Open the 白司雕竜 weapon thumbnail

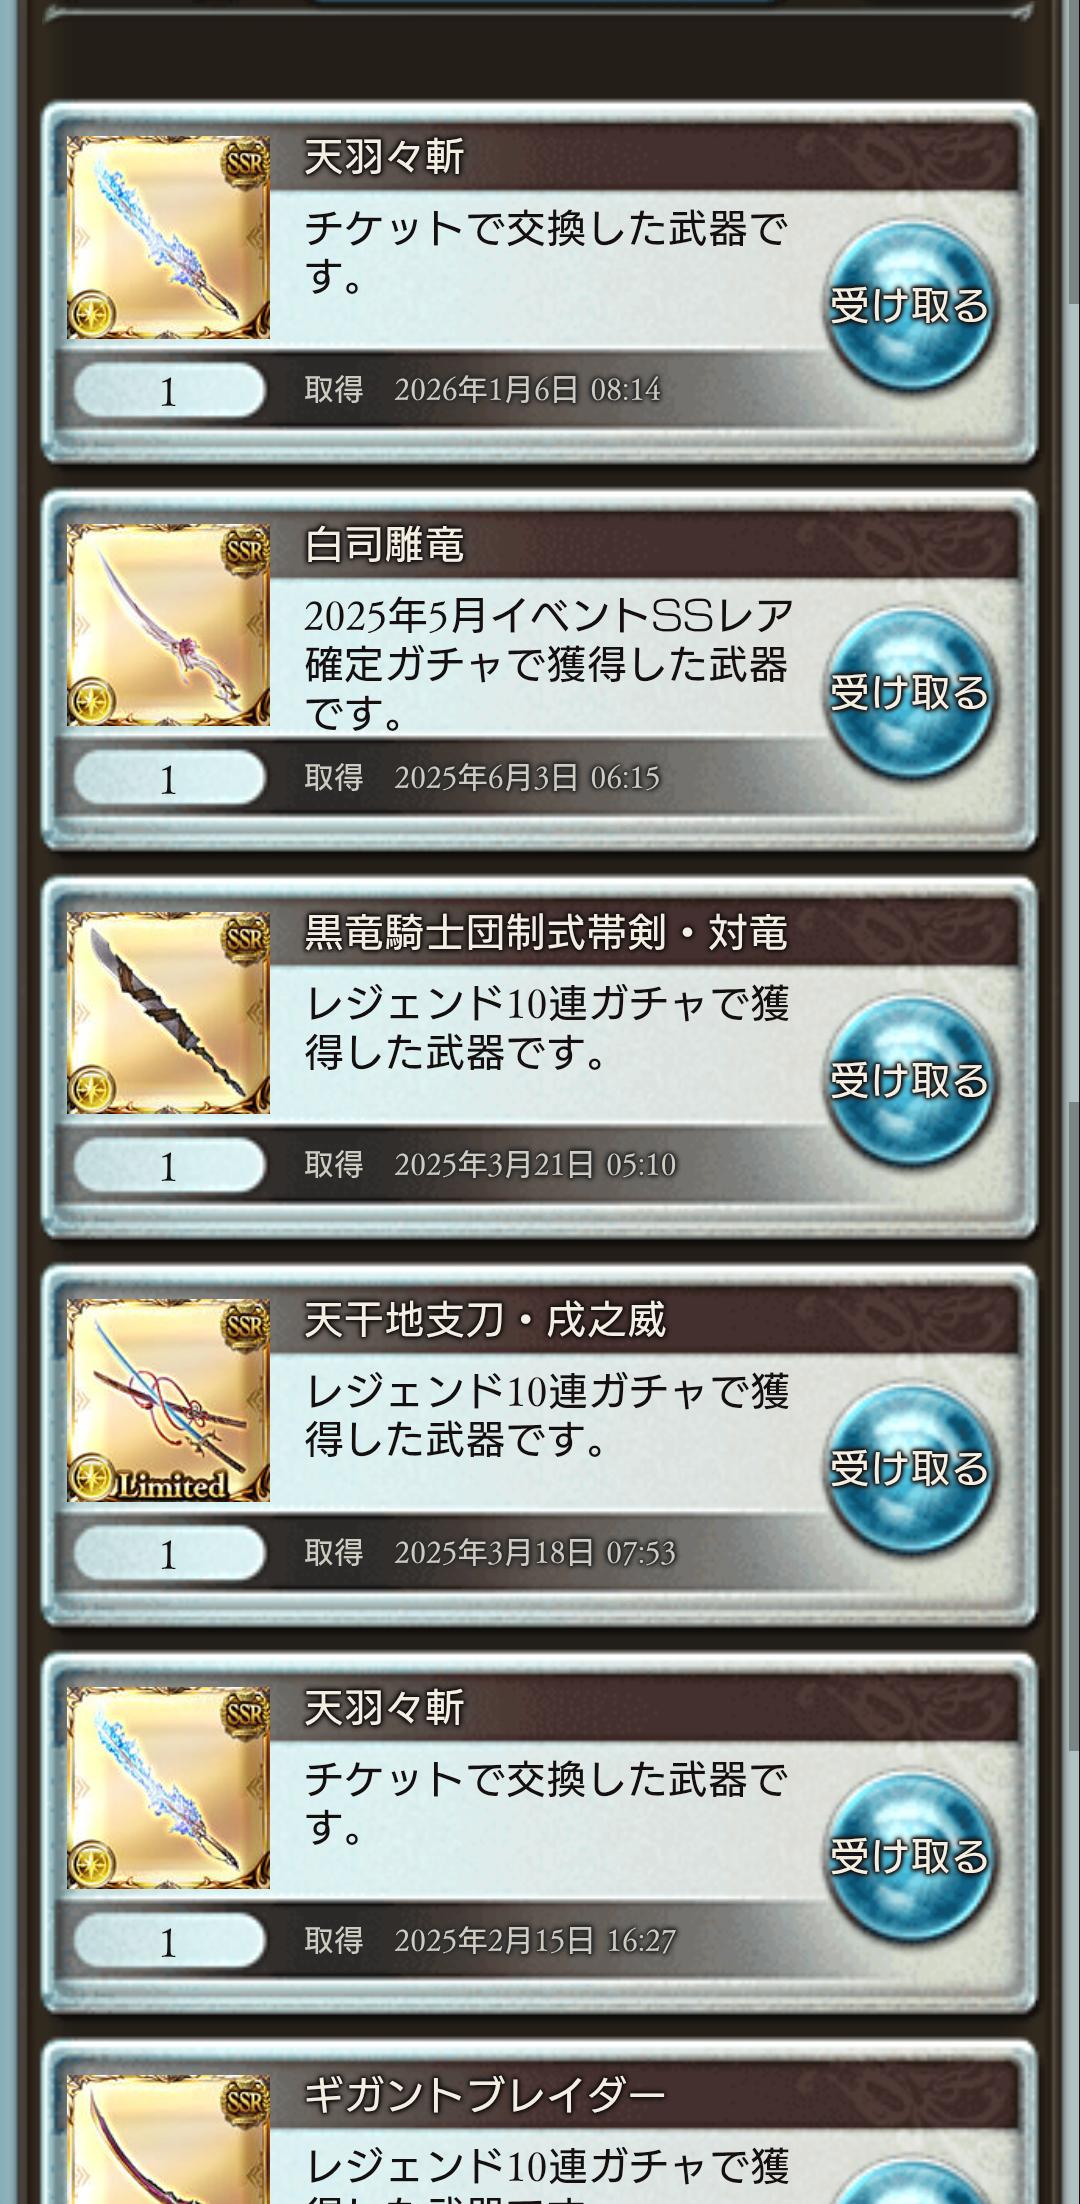[x=168, y=625]
